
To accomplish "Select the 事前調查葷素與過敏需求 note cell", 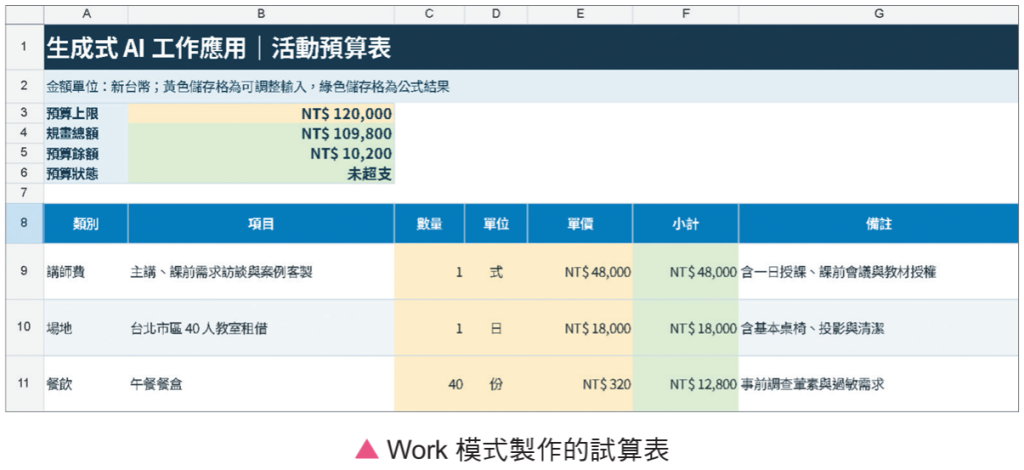I will (x=878, y=384).
